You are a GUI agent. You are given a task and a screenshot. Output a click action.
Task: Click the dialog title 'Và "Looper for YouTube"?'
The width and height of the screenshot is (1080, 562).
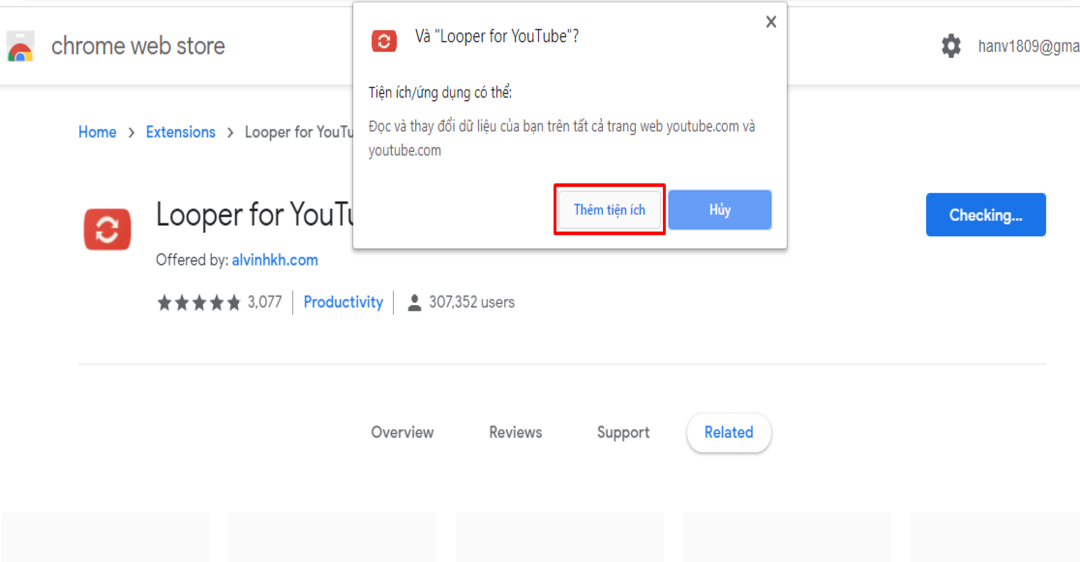pos(497,37)
